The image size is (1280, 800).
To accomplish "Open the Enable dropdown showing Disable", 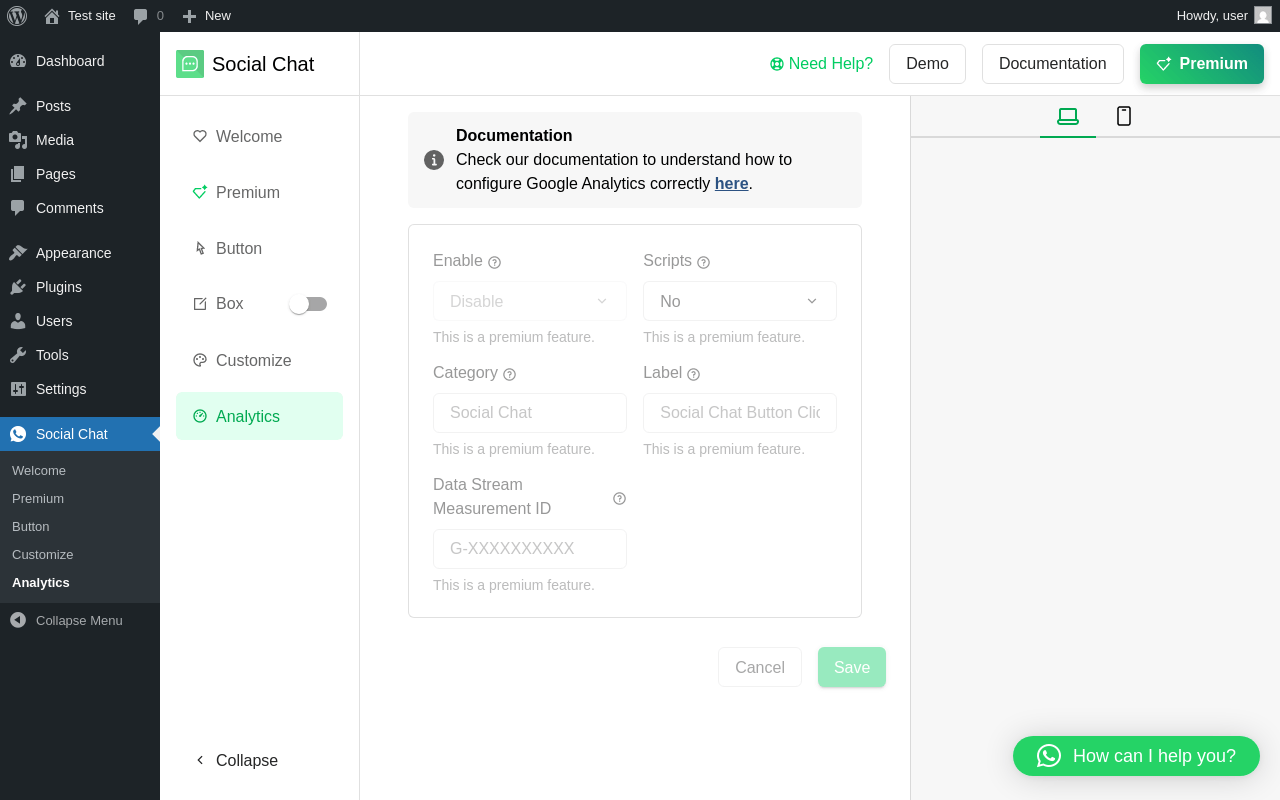I will point(530,301).
